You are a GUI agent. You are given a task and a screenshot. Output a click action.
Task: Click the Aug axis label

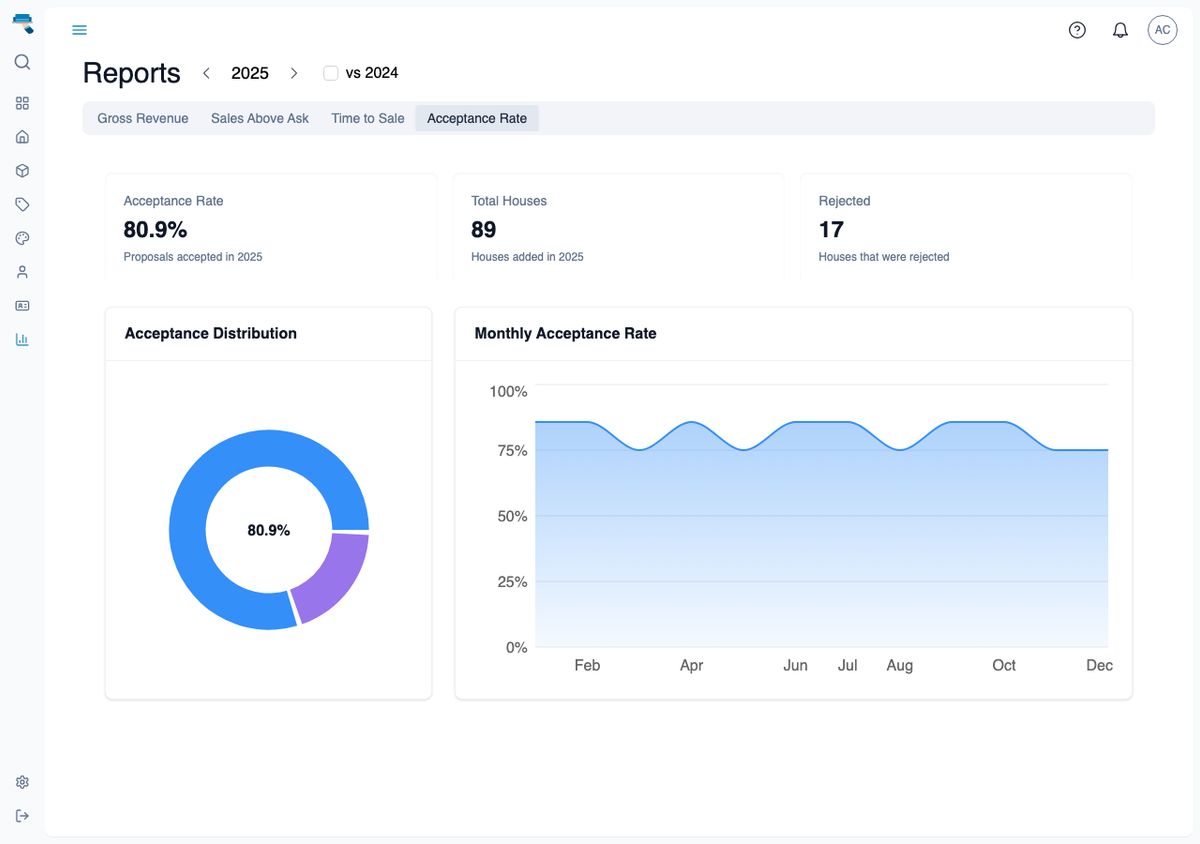pyautogui.click(x=899, y=665)
